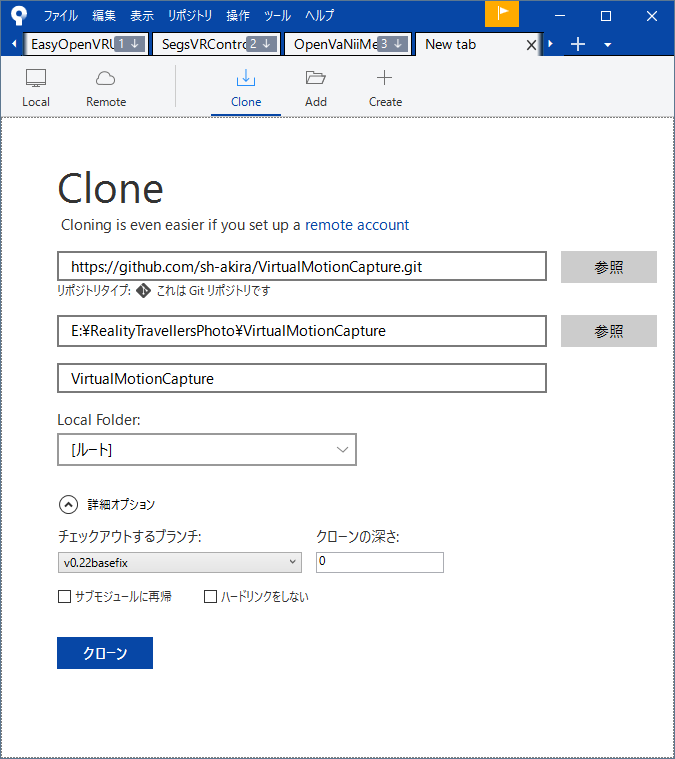Open the Local repositories view
This screenshot has height=759, width=675.
coord(36,88)
